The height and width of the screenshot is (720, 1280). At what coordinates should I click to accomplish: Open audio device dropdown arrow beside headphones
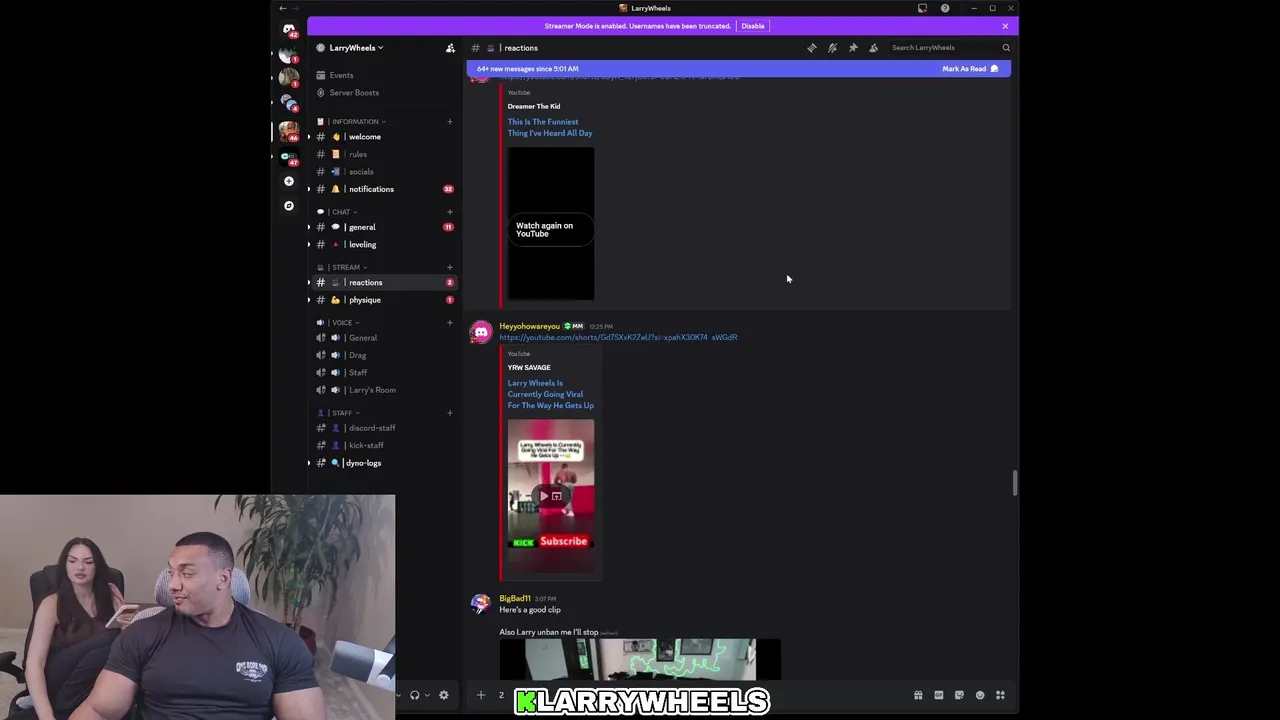[x=427, y=695]
